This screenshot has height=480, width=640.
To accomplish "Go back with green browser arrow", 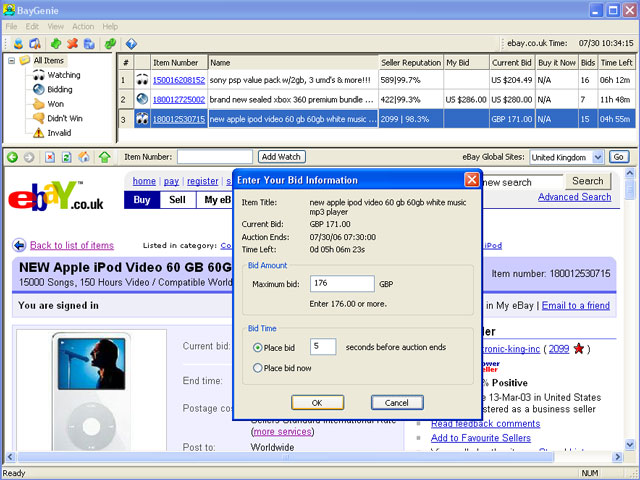I will 12,157.
